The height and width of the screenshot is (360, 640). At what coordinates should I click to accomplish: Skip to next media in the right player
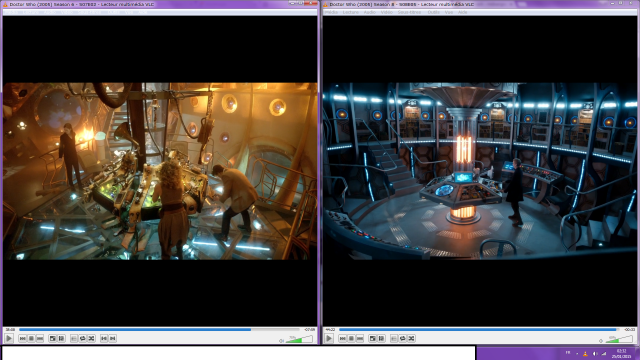click(360, 338)
